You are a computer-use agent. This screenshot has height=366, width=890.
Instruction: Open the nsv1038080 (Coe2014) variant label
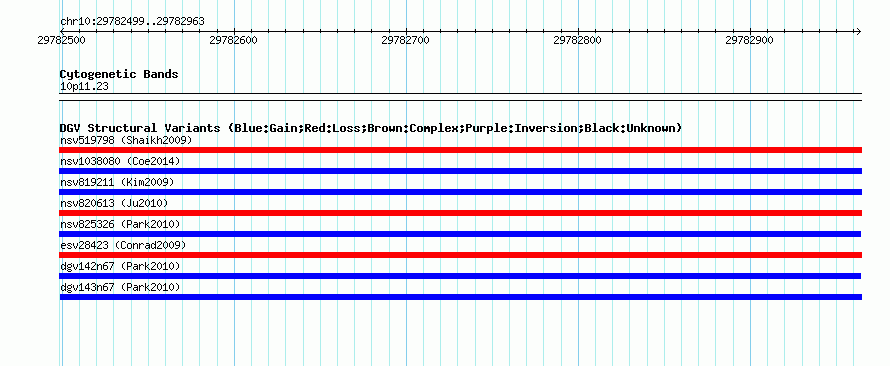[120, 161]
